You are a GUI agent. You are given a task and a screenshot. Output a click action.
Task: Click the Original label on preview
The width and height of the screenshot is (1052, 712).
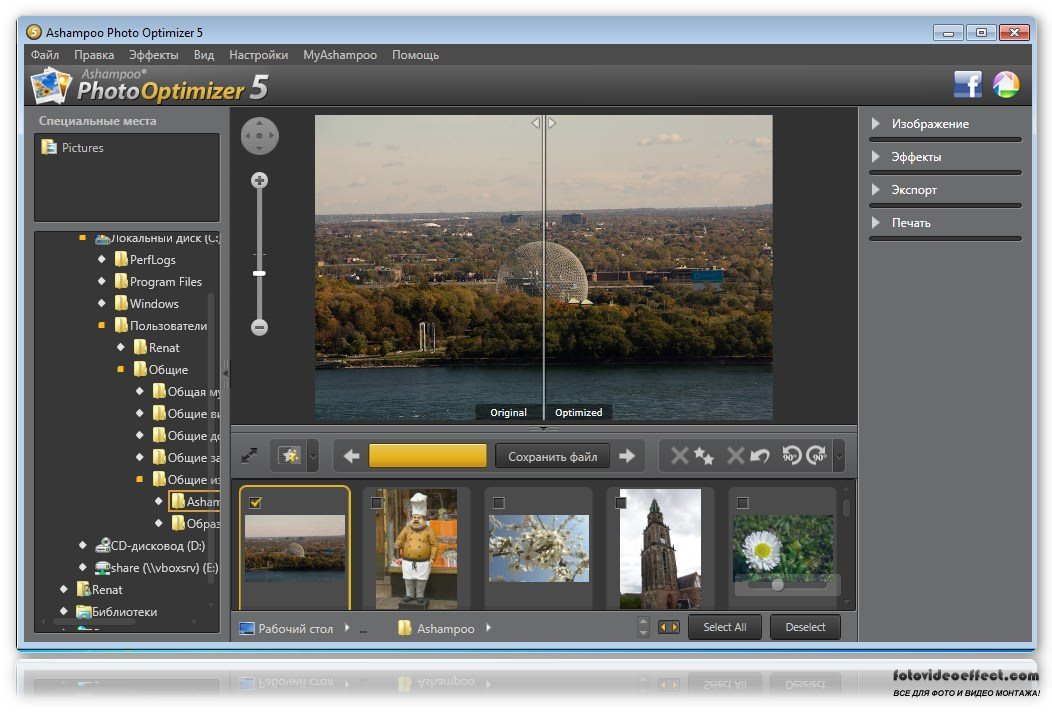point(509,413)
